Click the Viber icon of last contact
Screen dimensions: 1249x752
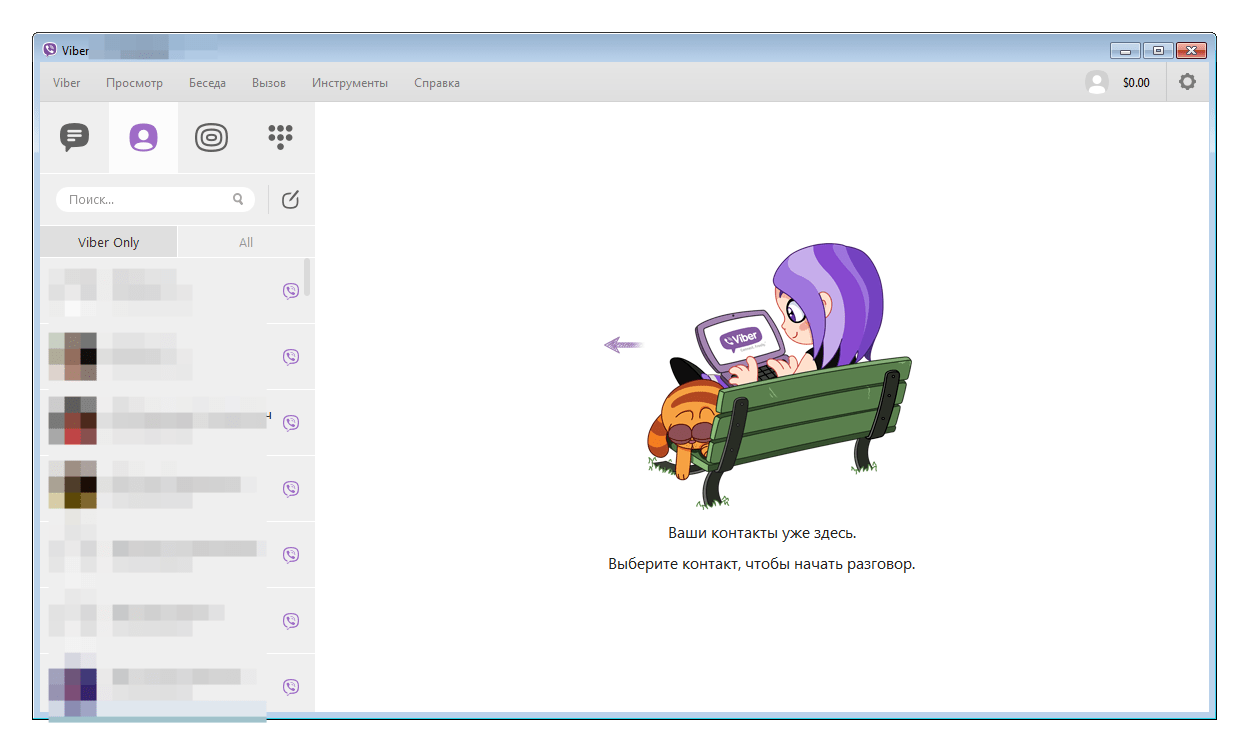coord(291,687)
